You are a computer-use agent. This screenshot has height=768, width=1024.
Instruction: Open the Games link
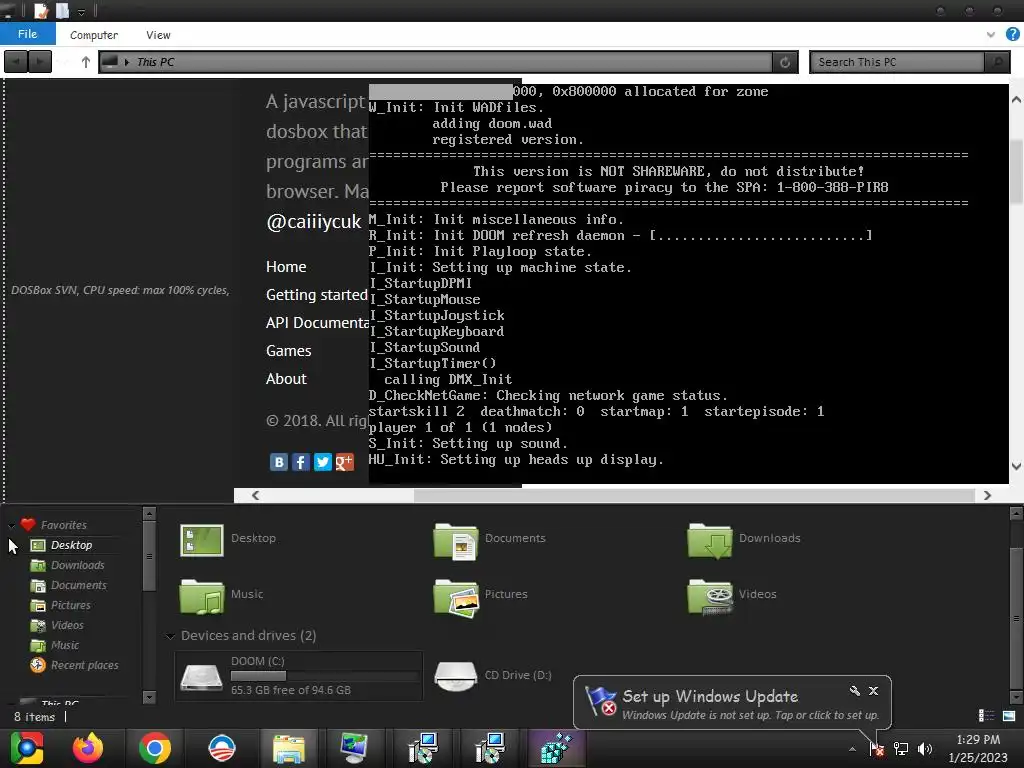289,351
